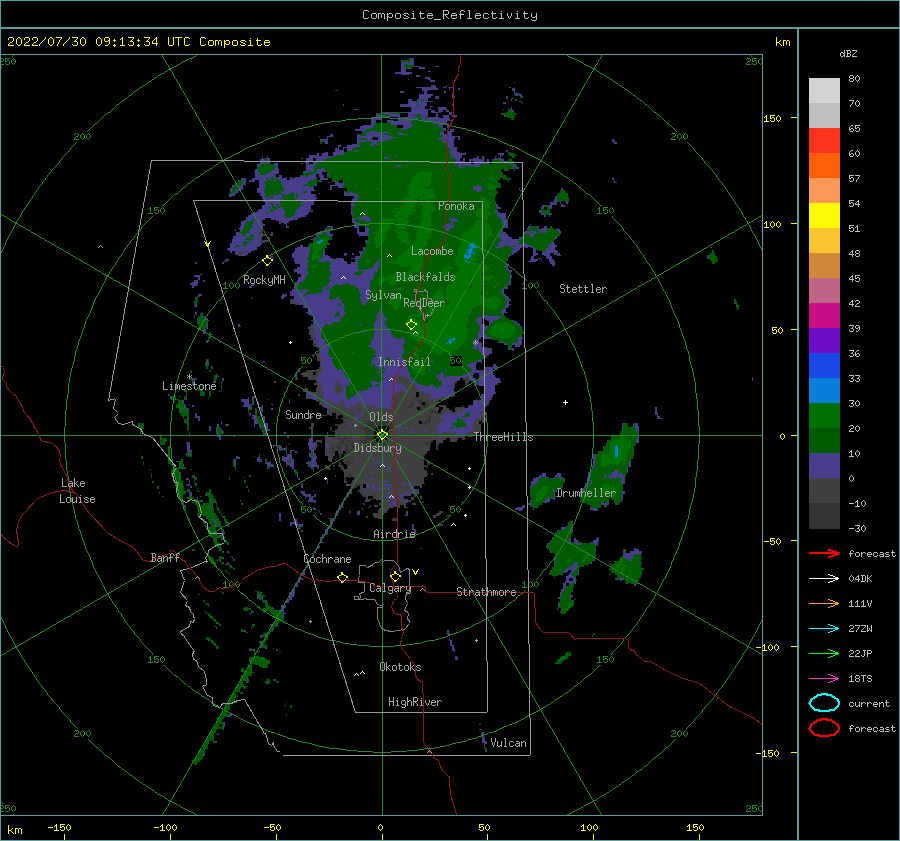900x841 pixels.
Task: Select the dark orange 60-57 dBZ band
Action: [x=824, y=165]
